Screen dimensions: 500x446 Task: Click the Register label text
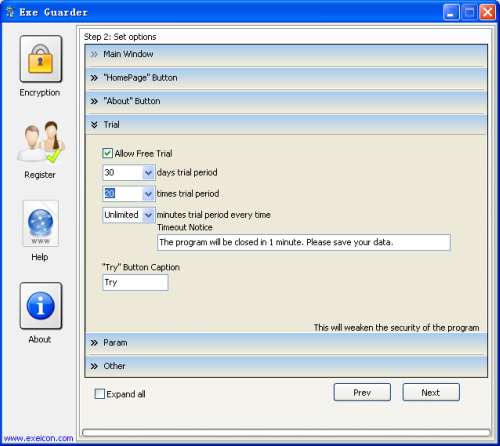click(x=40, y=175)
